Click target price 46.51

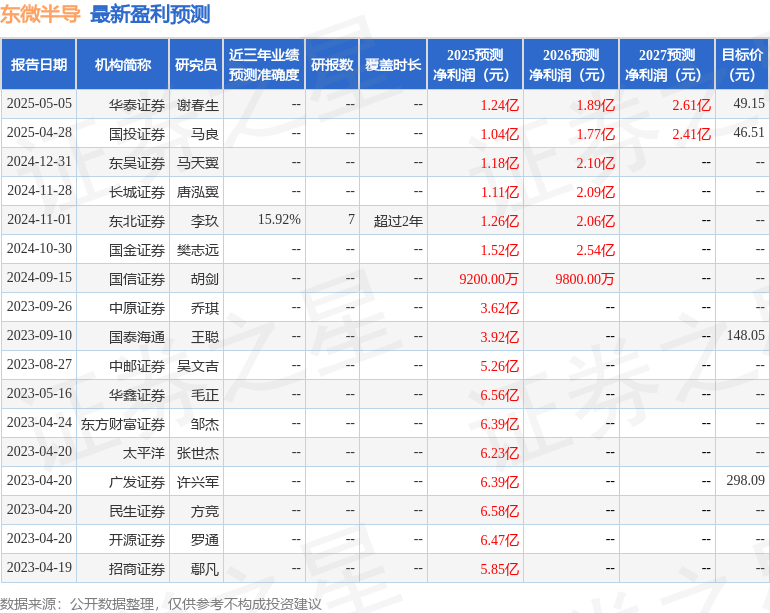(749, 132)
